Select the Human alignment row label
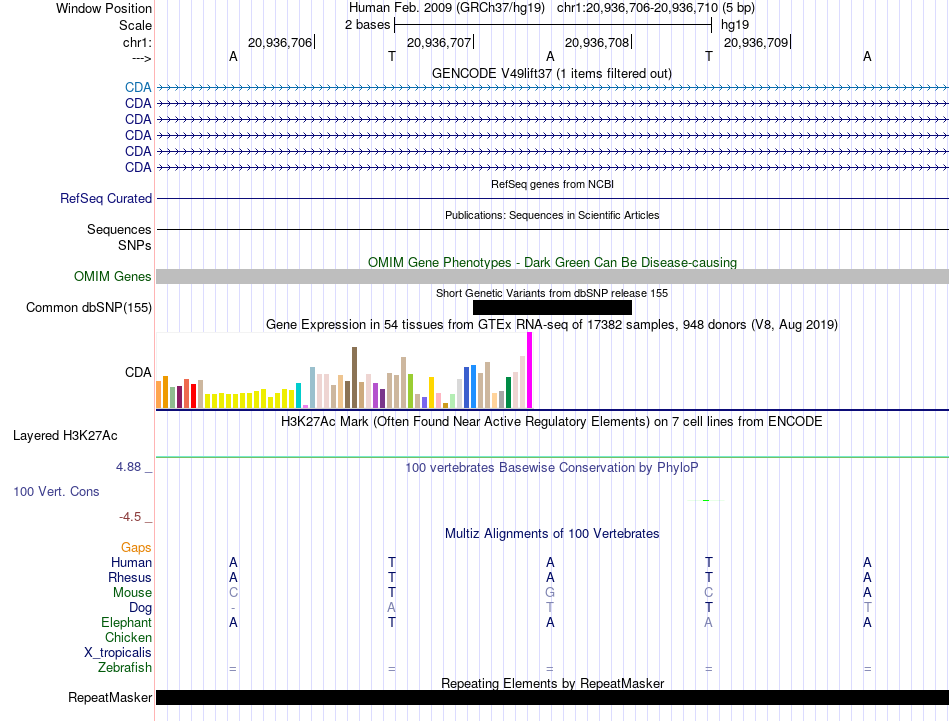Viewport: 950px width, 721px height. coord(131,562)
